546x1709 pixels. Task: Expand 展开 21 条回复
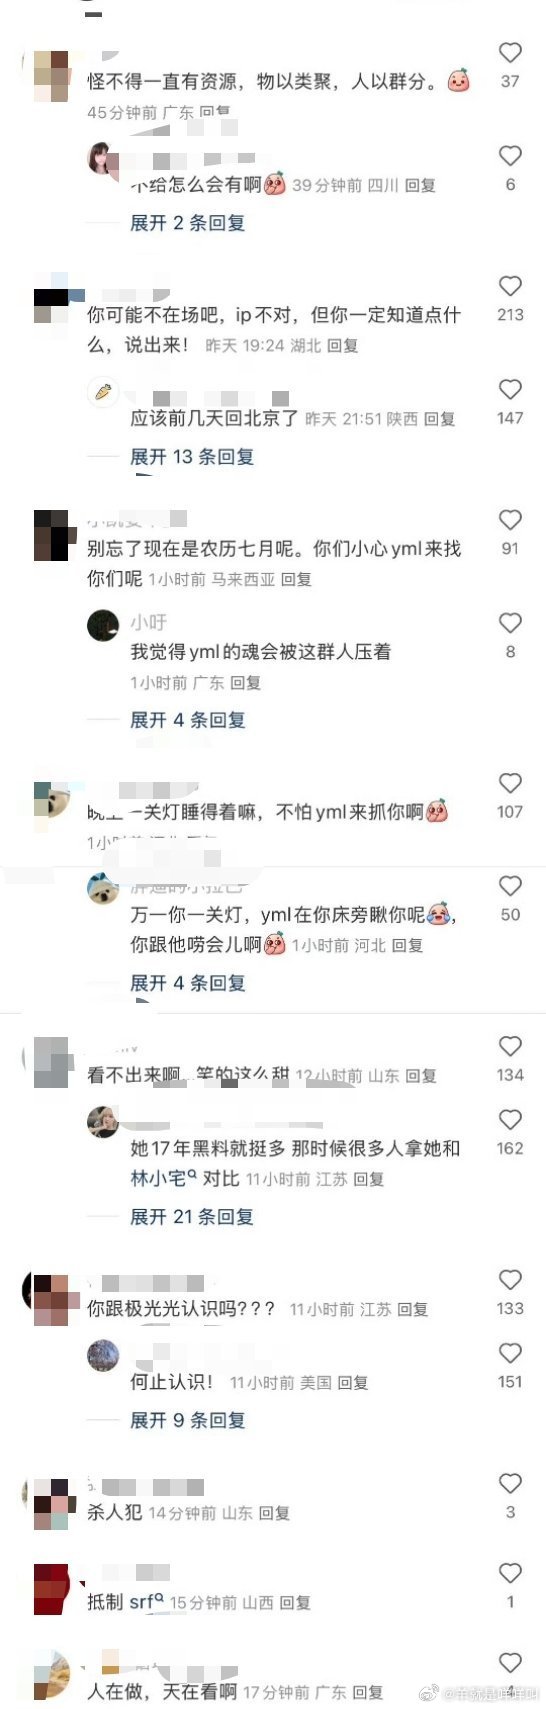[192, 1217]
